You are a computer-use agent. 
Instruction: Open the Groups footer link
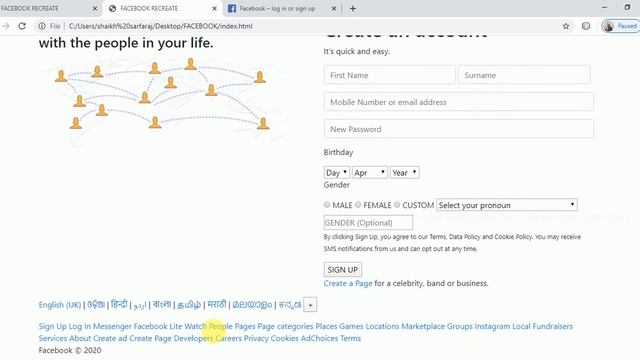[460, 326]
